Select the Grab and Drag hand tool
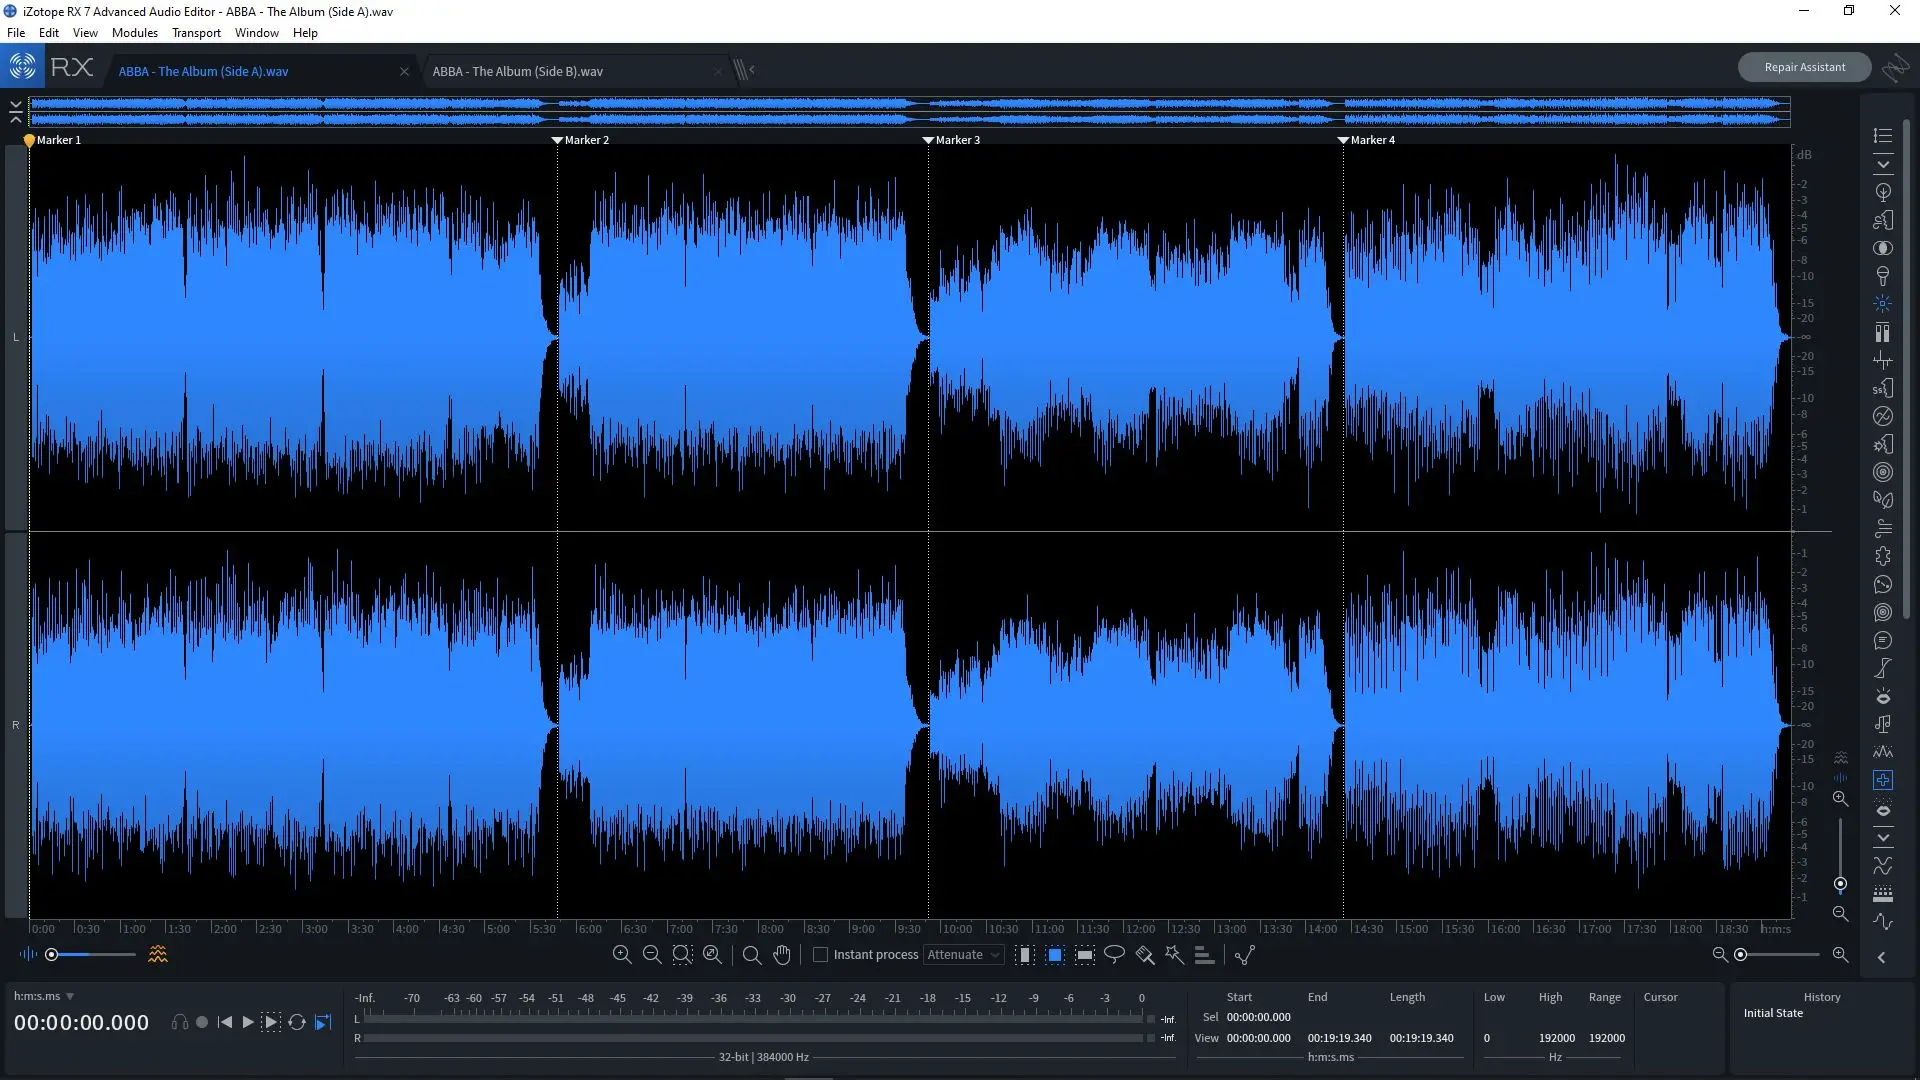The width and height of the screenshot is (1920, 1080). (782, 955)
